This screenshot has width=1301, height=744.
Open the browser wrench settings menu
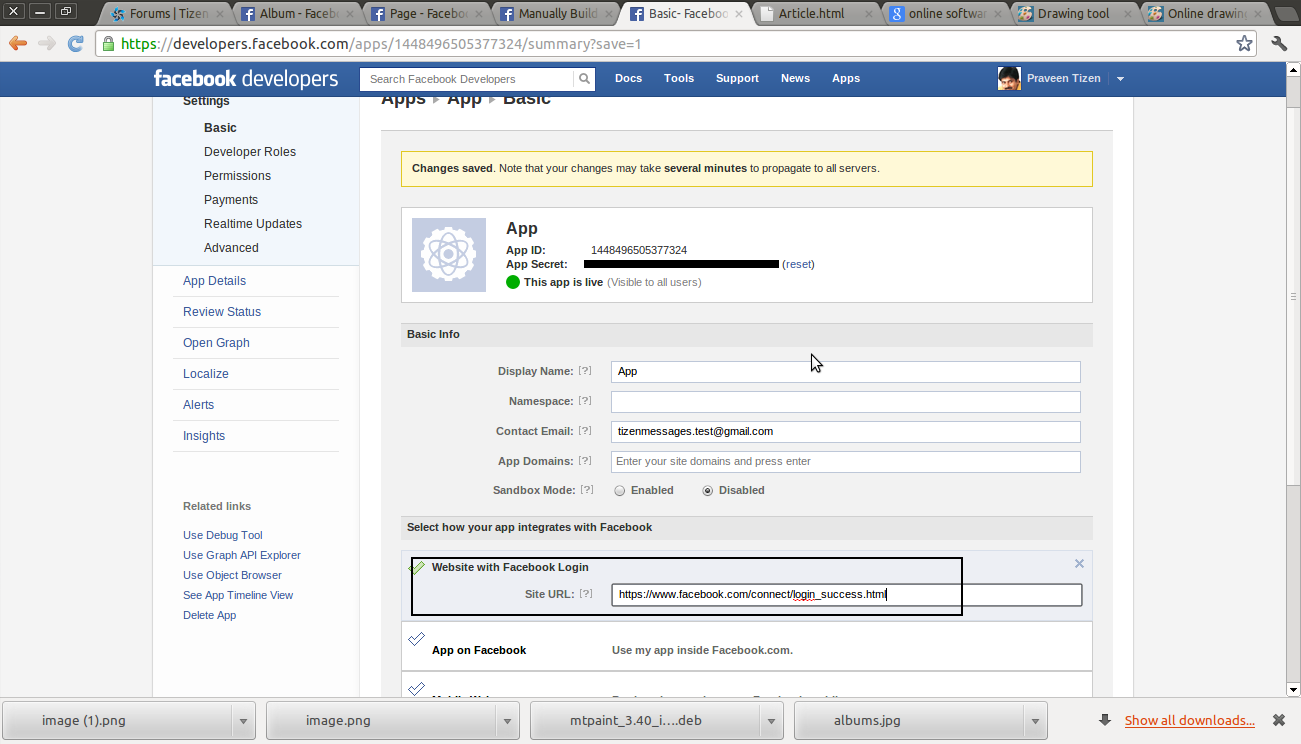point(1279,44)
